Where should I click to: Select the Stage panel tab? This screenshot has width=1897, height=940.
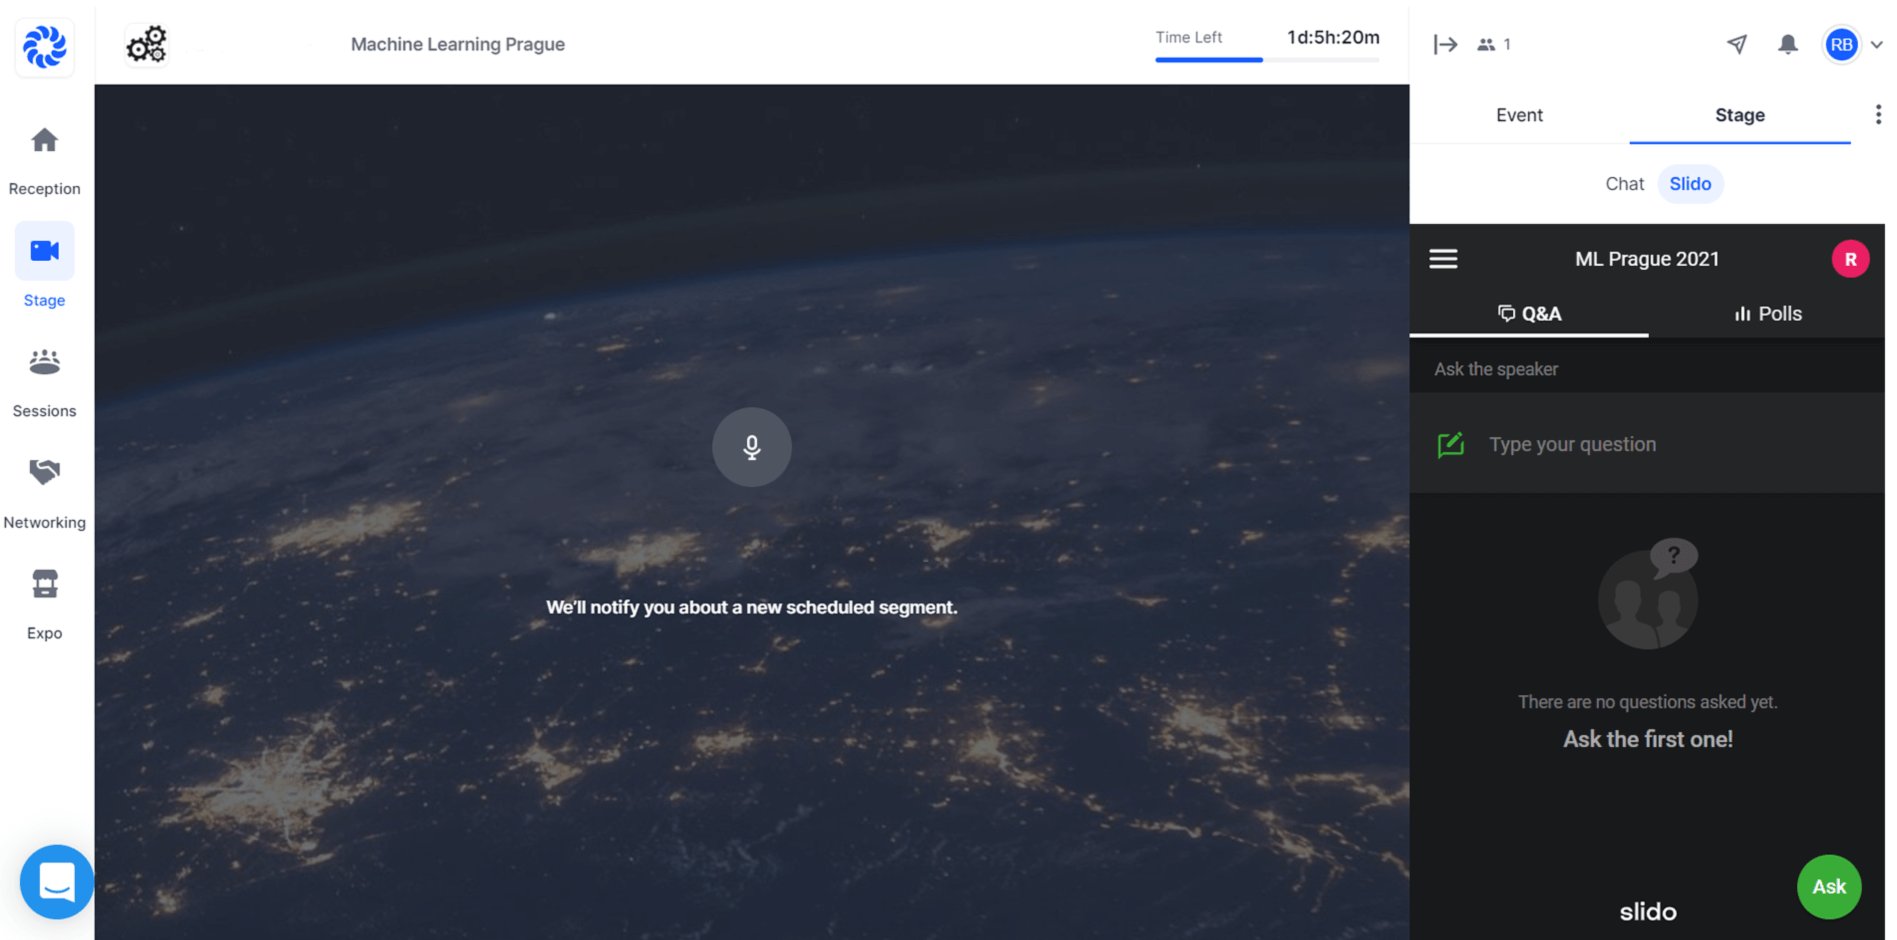1740,115
